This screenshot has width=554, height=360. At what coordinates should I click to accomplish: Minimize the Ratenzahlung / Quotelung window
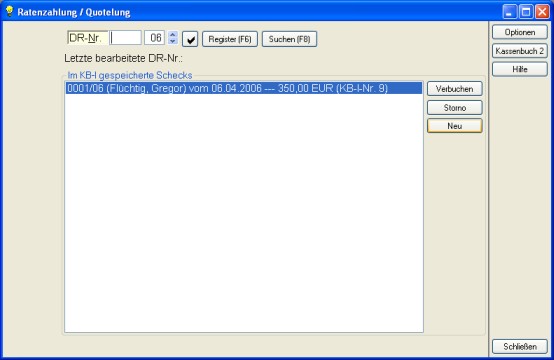[x=509, y=12]
